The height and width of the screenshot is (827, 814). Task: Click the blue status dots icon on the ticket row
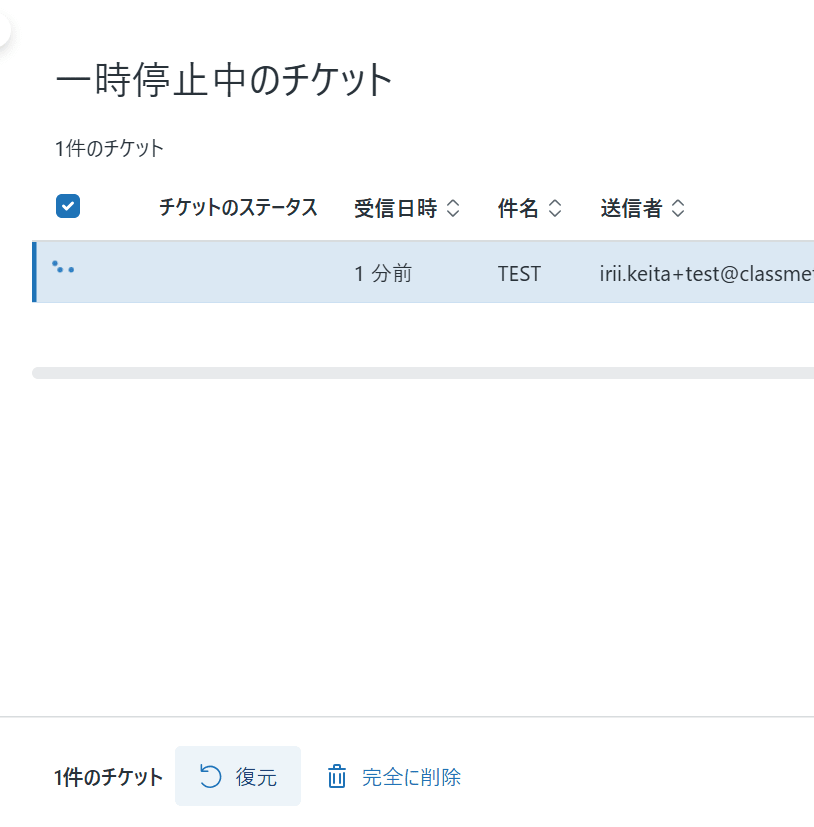pos(64,267)
